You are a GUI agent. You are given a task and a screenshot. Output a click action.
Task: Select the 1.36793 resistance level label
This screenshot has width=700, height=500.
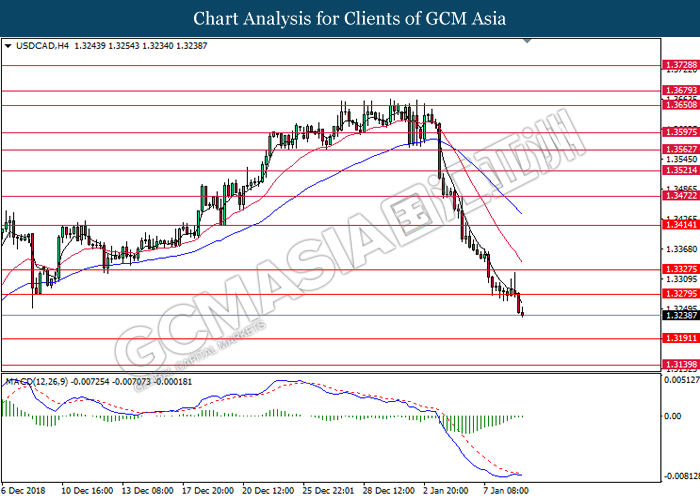point(681,90)
